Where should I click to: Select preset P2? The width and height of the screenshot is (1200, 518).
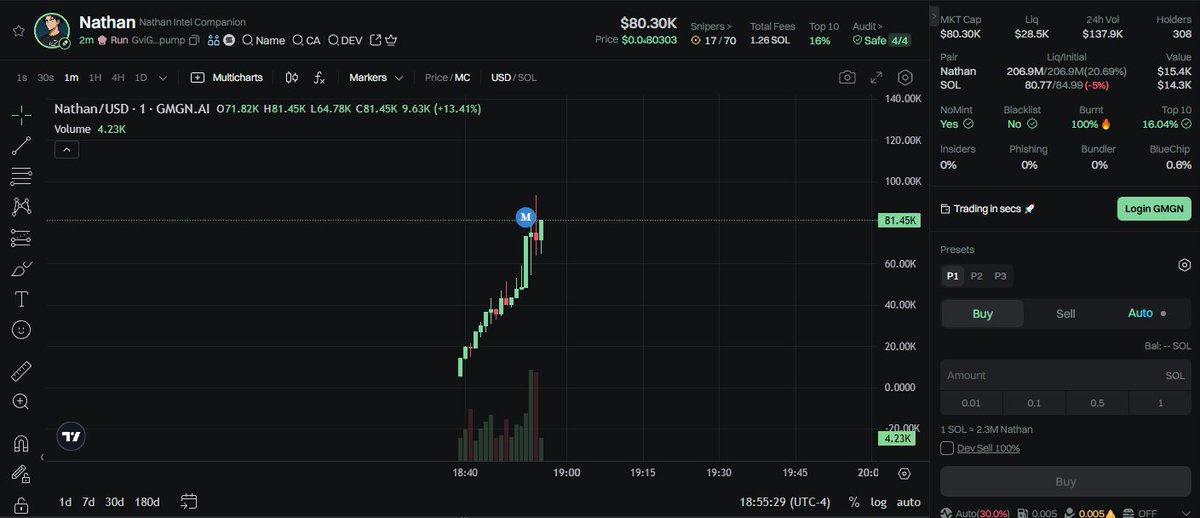(976, 276)
